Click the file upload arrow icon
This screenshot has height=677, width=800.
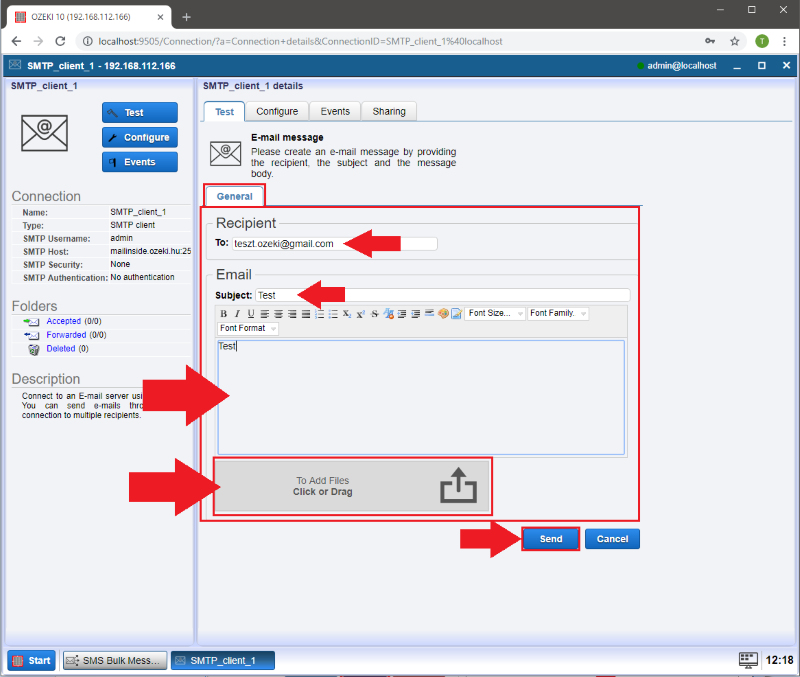[x=458, y=486]
